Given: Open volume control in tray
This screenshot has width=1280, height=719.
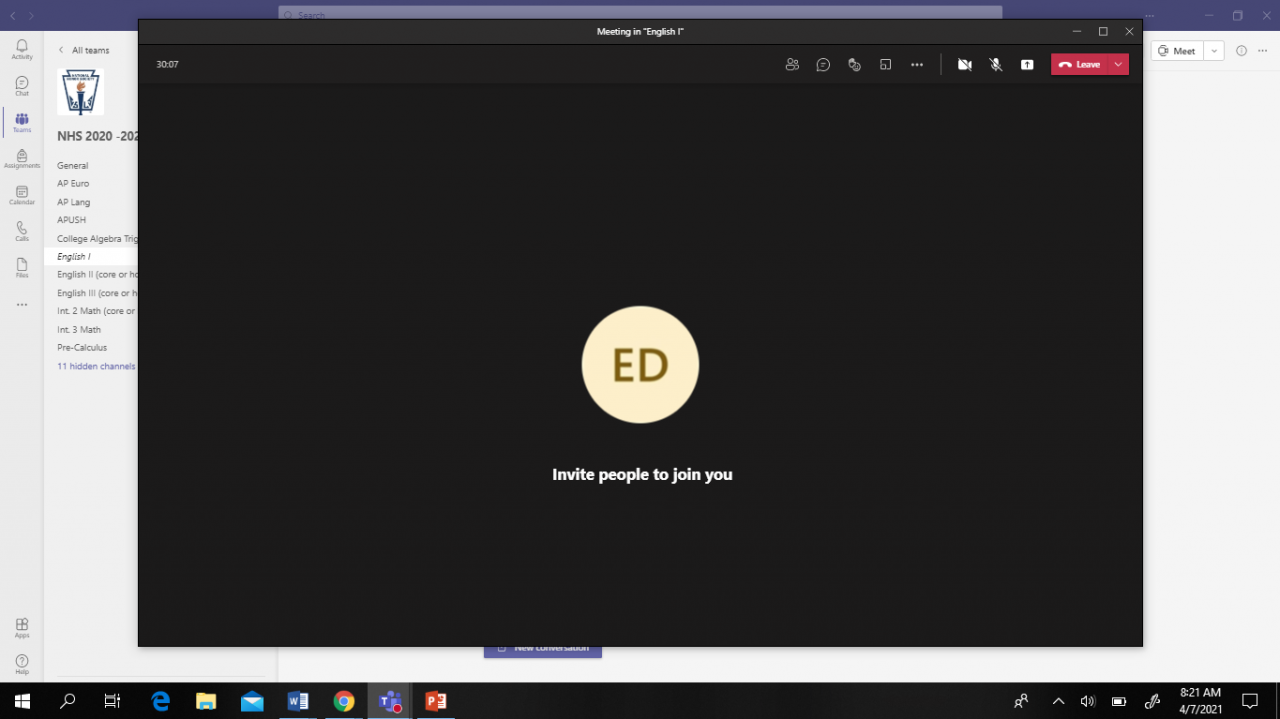Looking at the screenshot, I should pos(1088,701).
